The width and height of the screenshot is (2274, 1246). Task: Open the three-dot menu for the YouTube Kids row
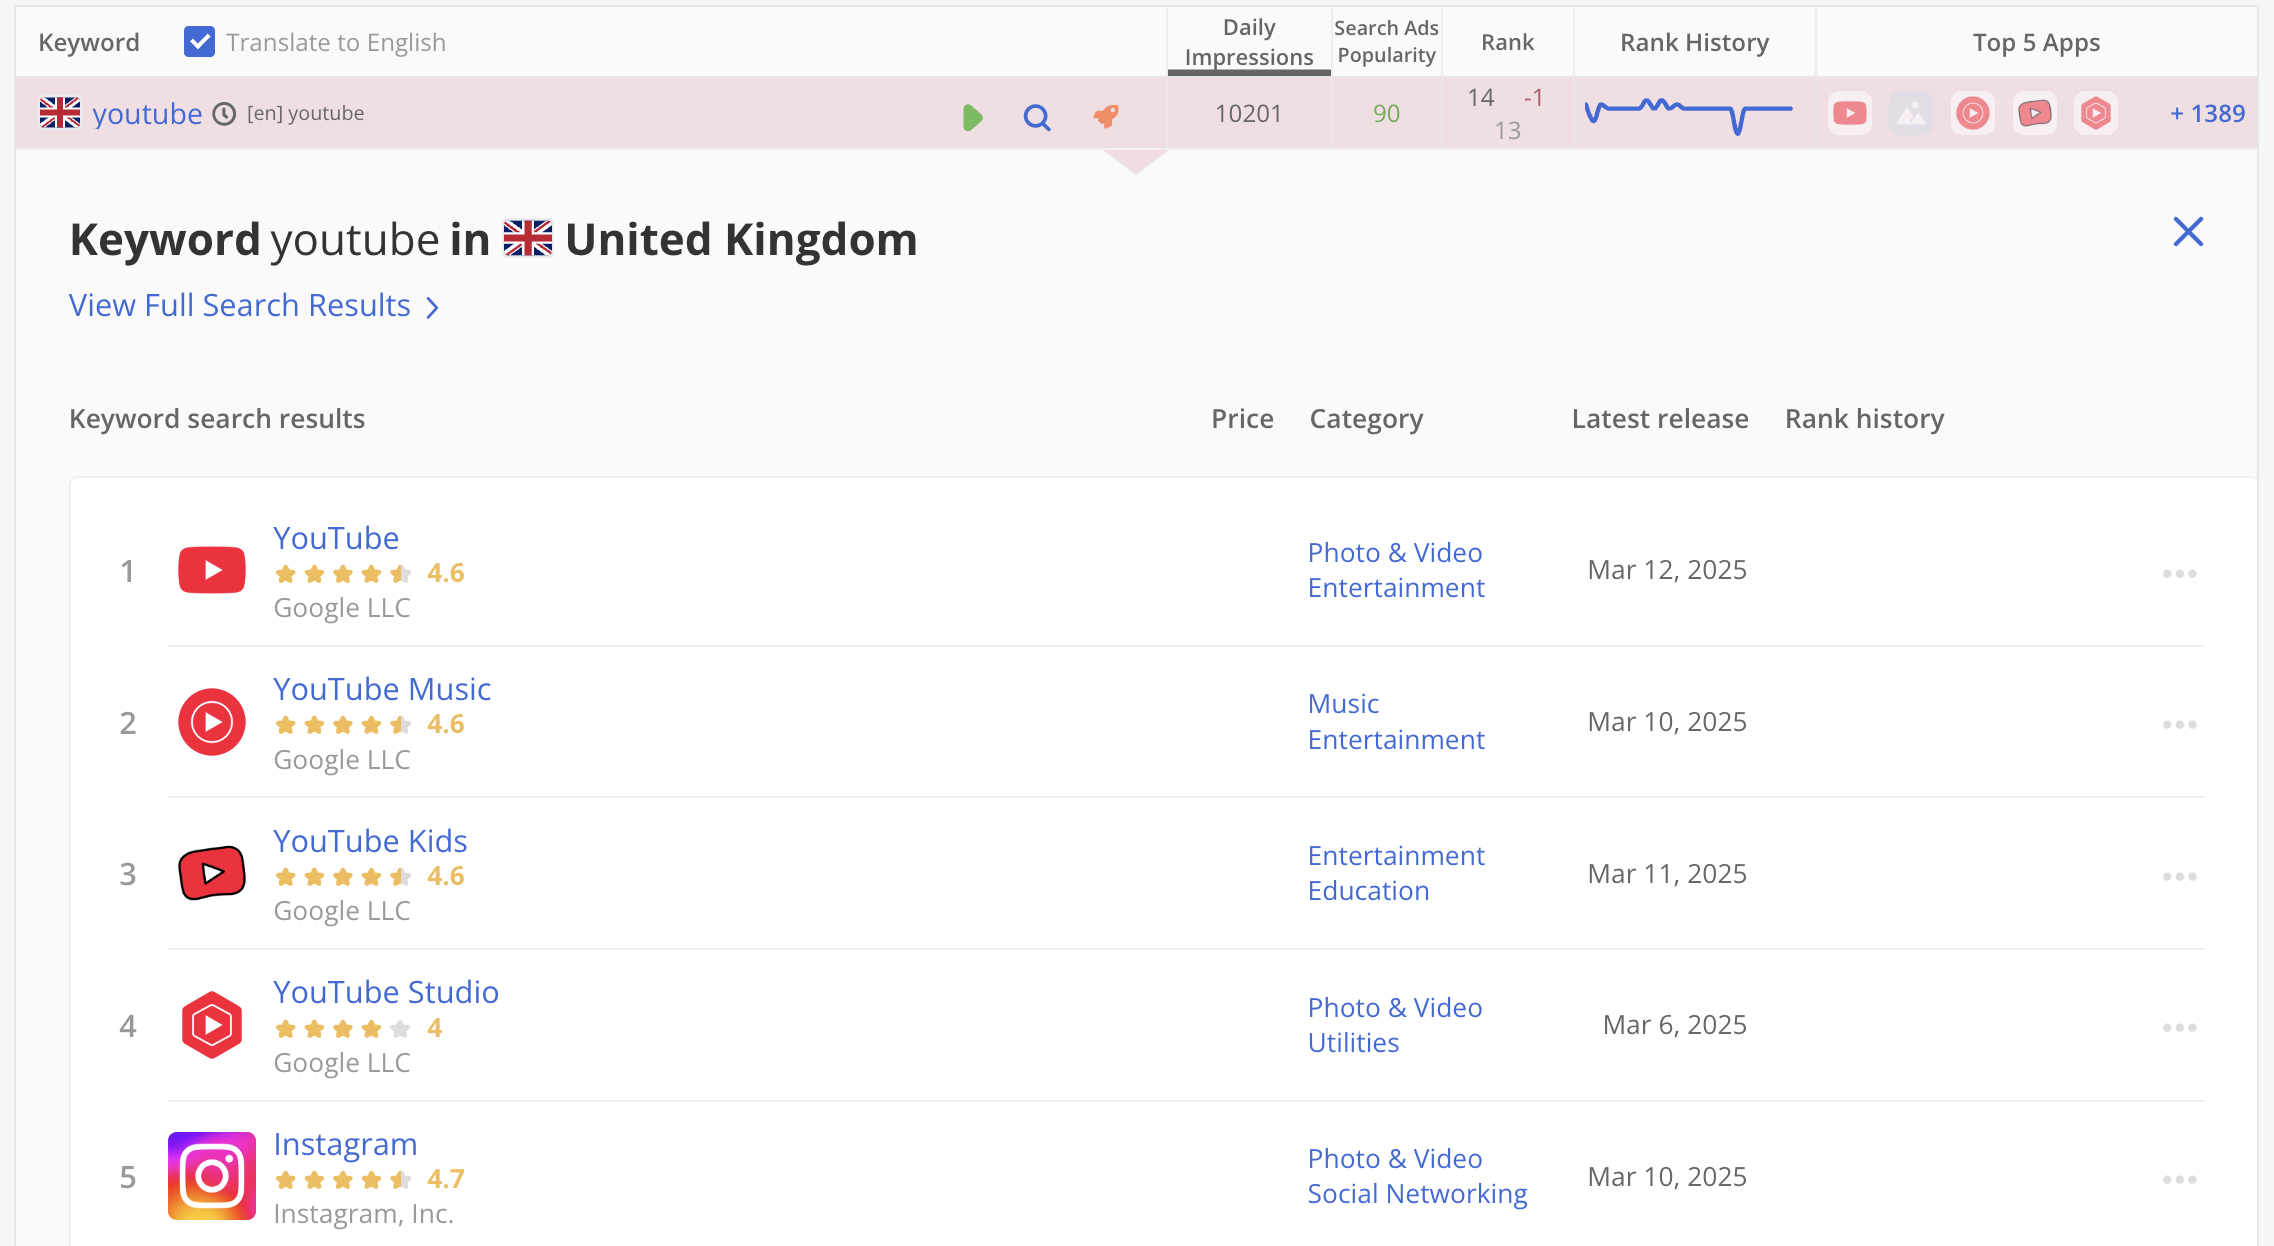click(x=2179, y=876)
